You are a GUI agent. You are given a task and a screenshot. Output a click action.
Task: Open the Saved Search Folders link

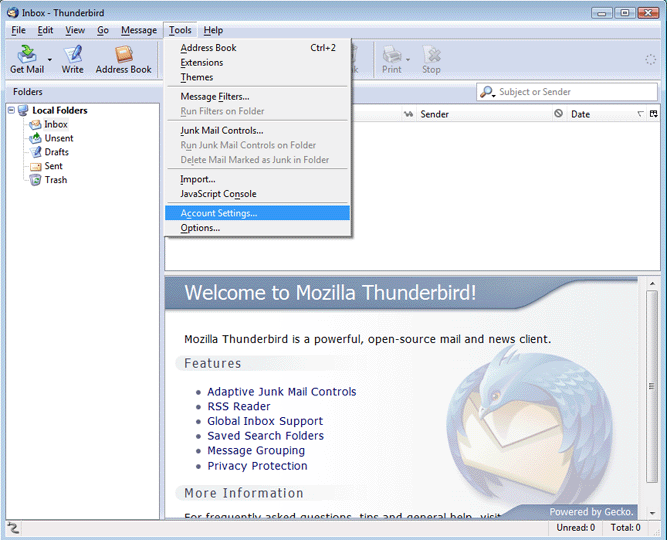coord(265,436)
